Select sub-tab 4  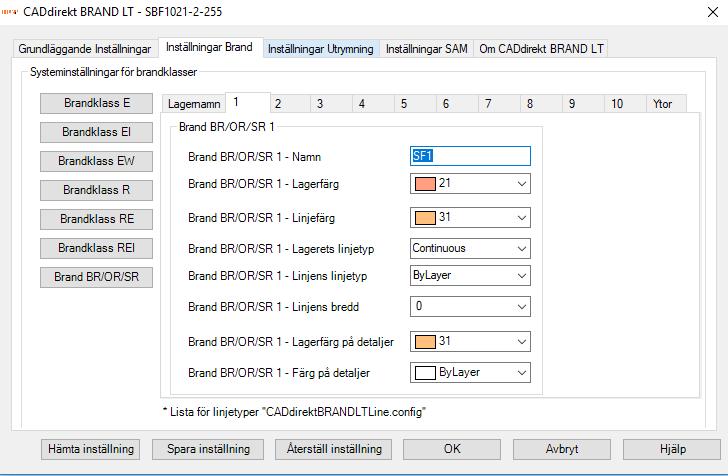coord(373,104)
